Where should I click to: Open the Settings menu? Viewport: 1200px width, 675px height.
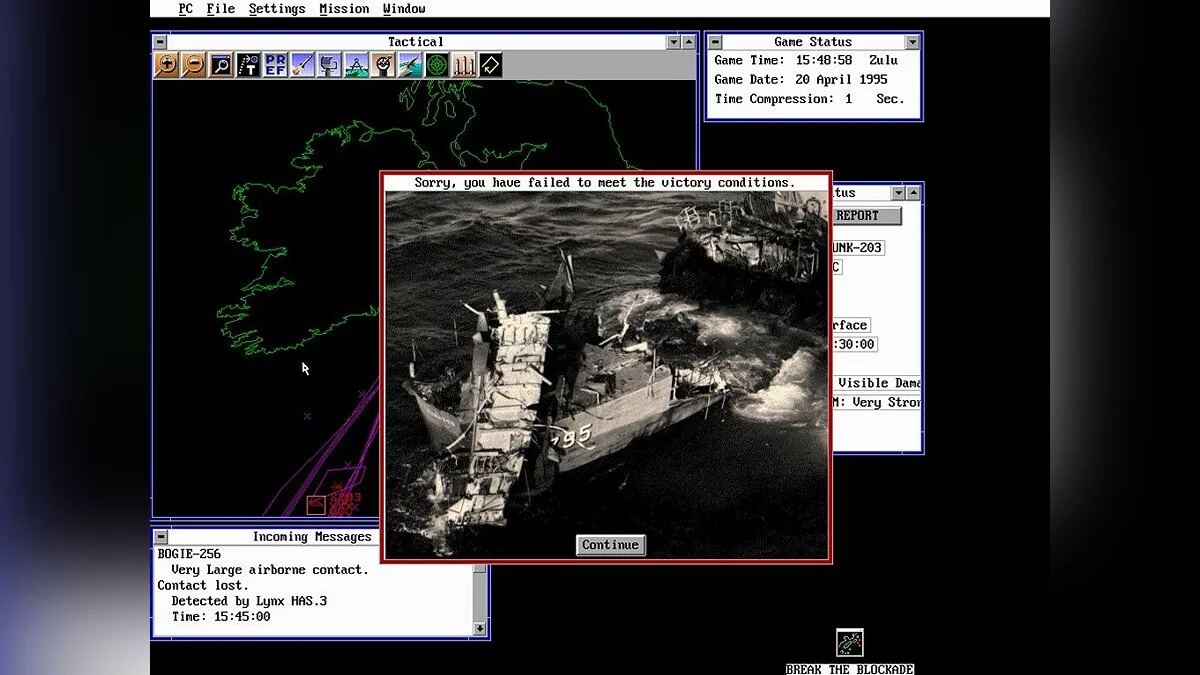pos(277,8)
